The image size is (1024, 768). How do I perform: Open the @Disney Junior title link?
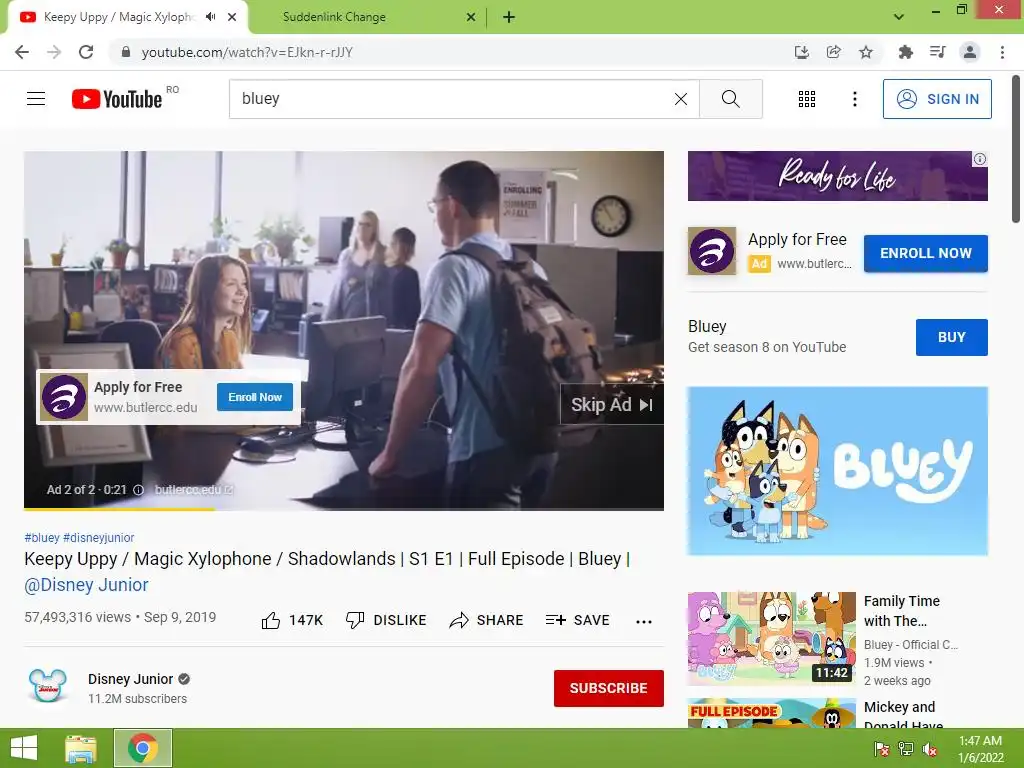(x=86, y=585)
